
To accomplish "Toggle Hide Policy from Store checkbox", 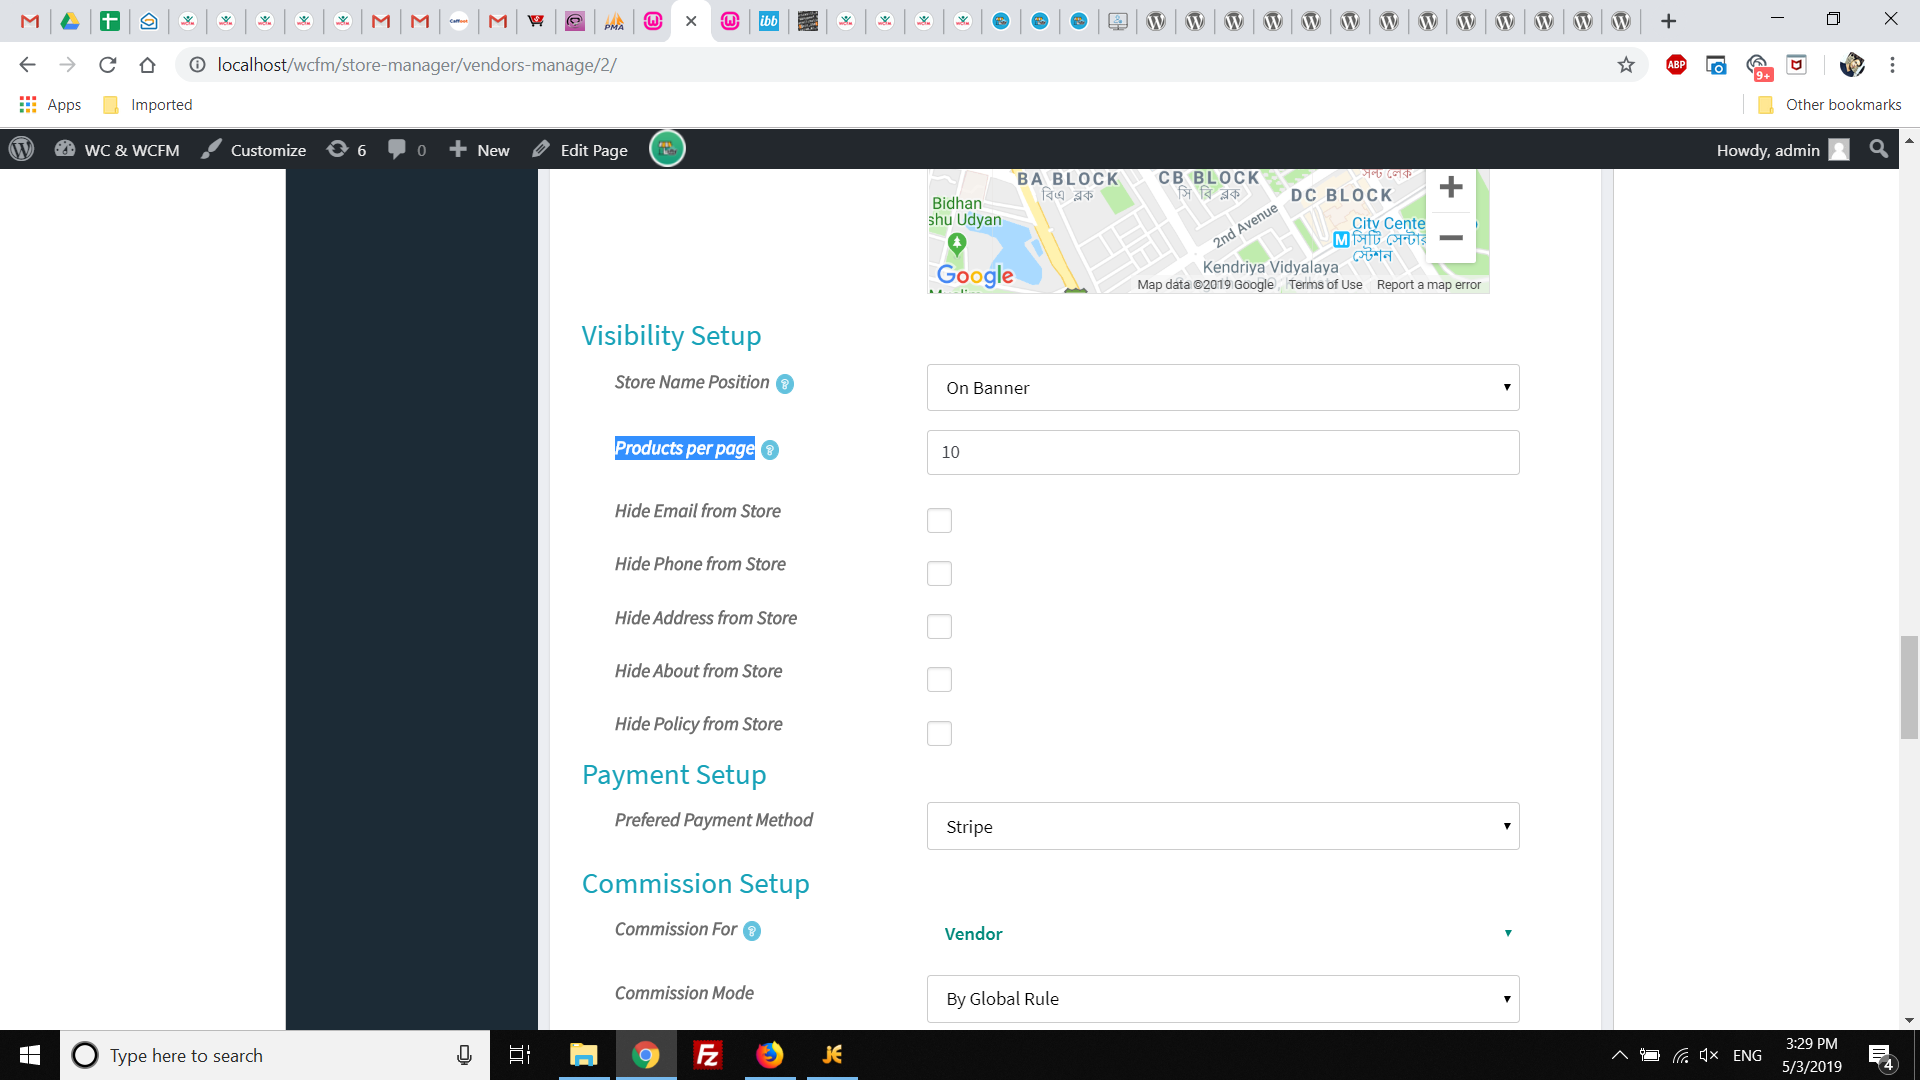I will pos(939,734).
